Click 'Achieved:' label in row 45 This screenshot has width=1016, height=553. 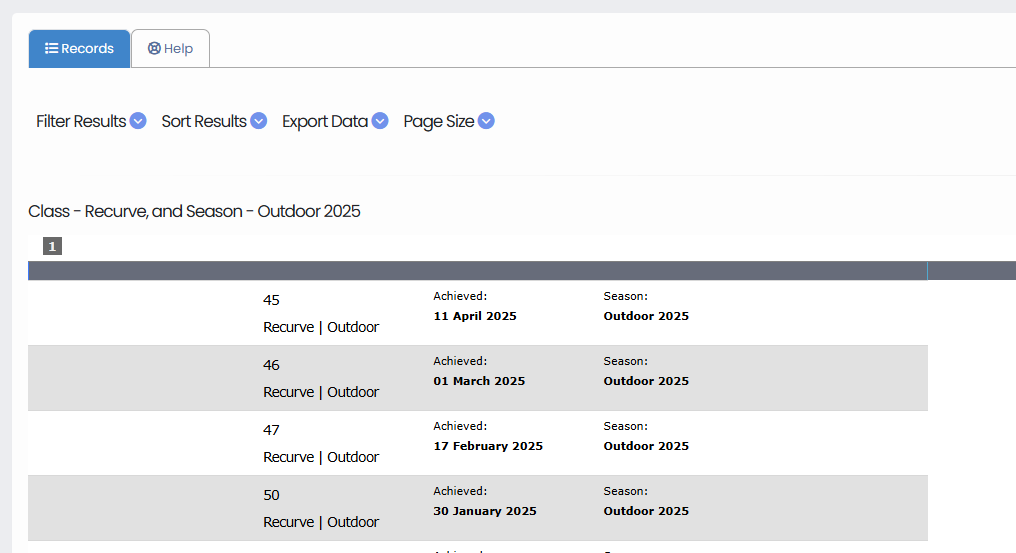460,296
